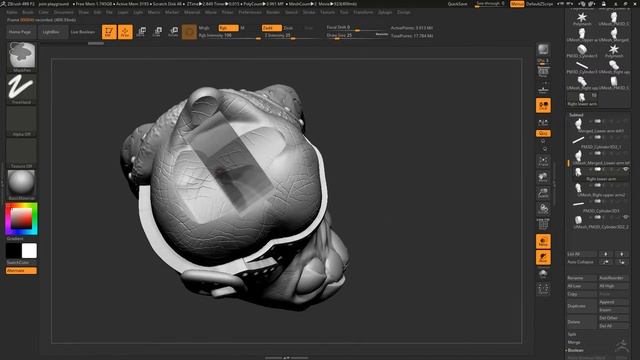The height and width of the screenshot is (360, 640).
Task: Toggle the Mrgb button
Action: point(204,28)
